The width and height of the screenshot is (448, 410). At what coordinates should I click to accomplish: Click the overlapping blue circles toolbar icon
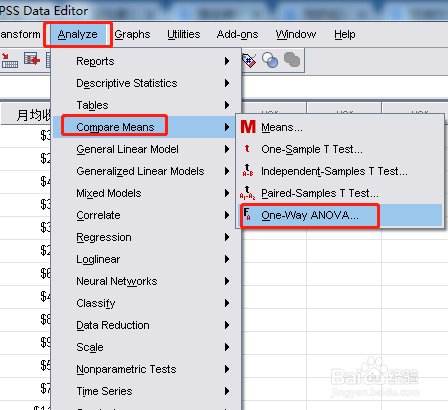(x=270, y=60)
